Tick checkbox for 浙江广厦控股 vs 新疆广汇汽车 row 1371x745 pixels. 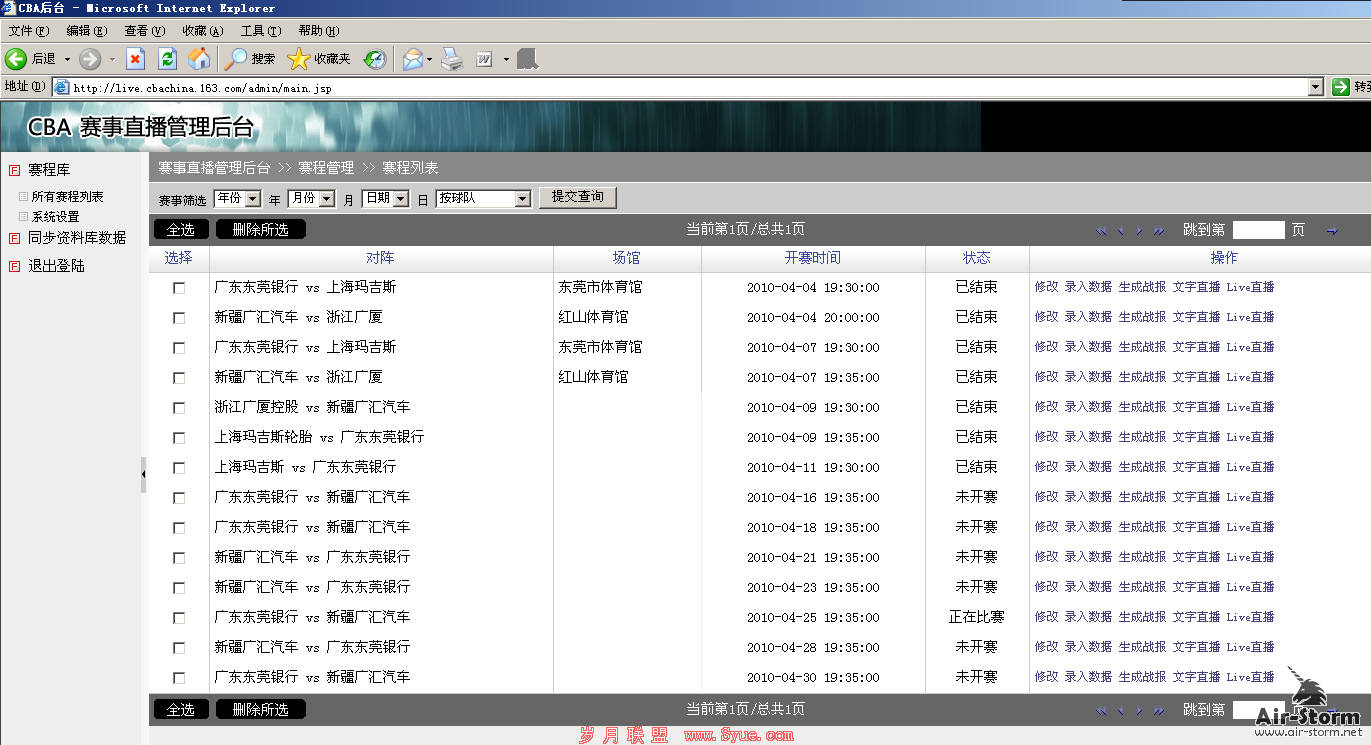coord(179,408)
